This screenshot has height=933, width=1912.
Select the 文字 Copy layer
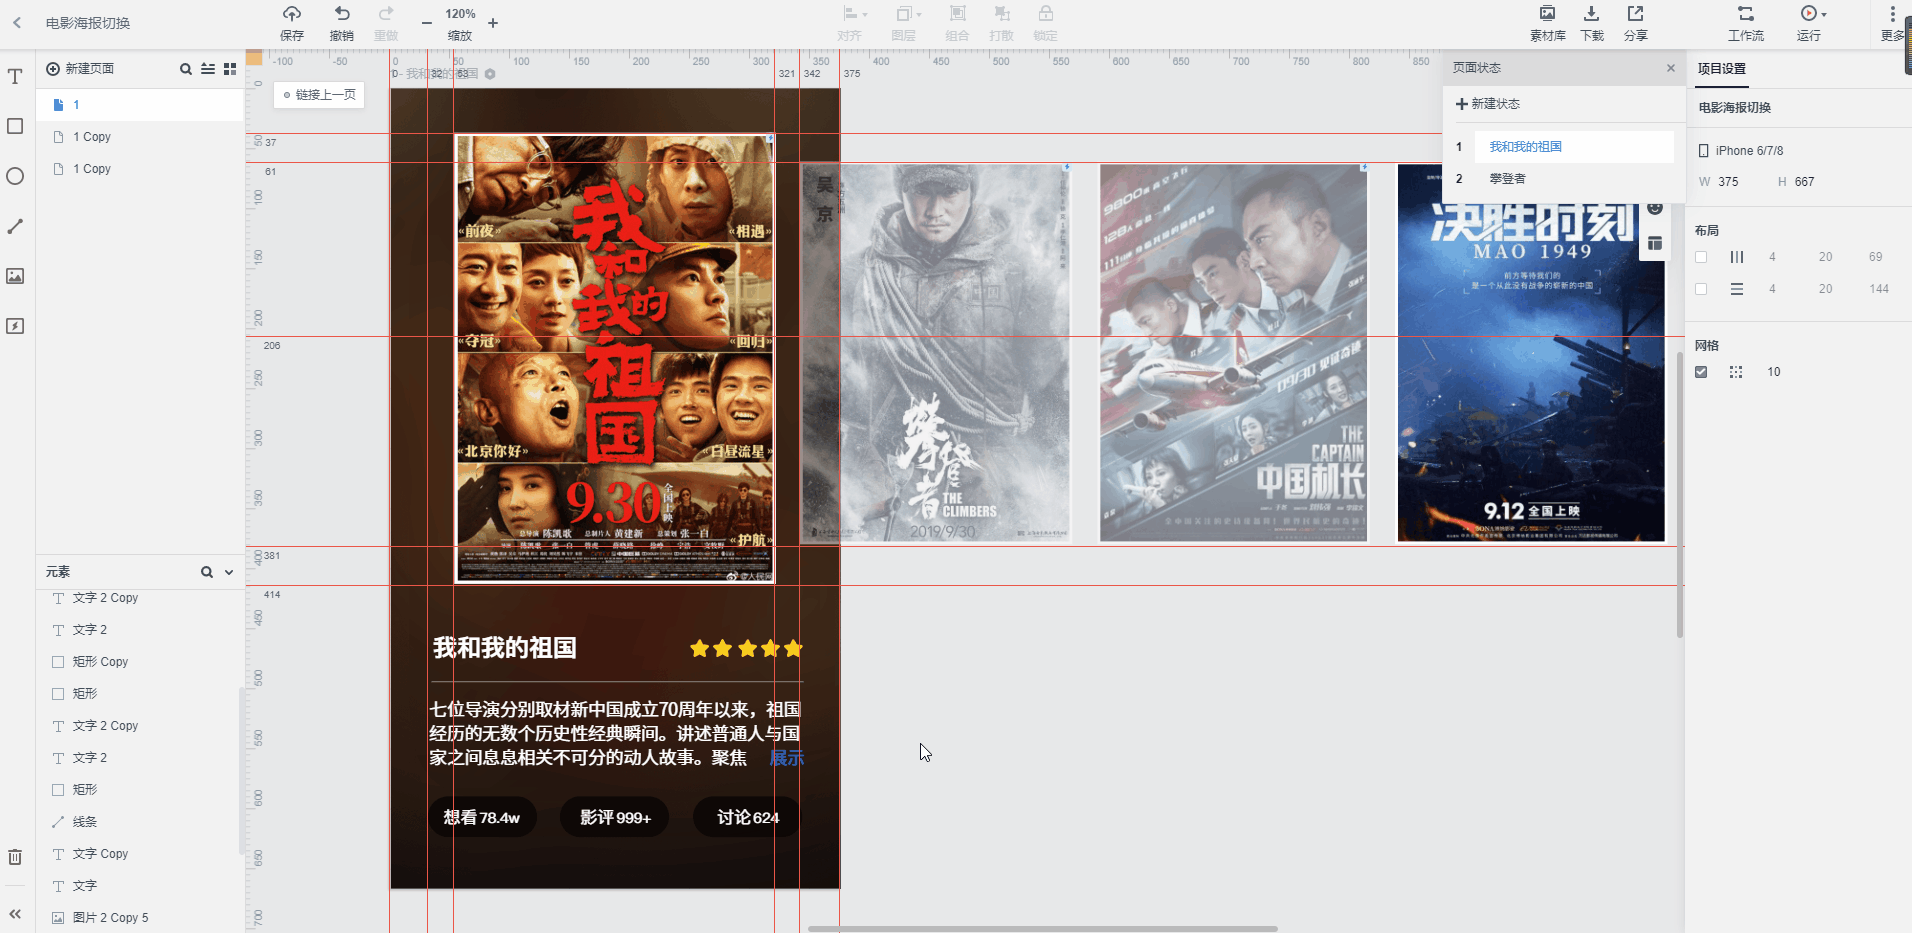pyautogui.click(x=141, y=854)
